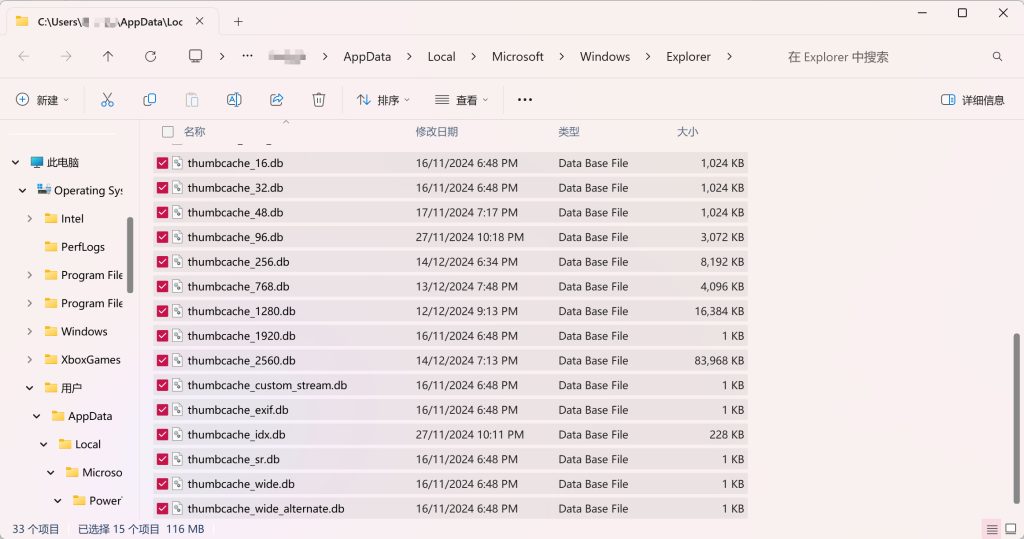The image size is (1024, 539).
Task: Sort by 名称 column header
Action: [x=195, y=132]
